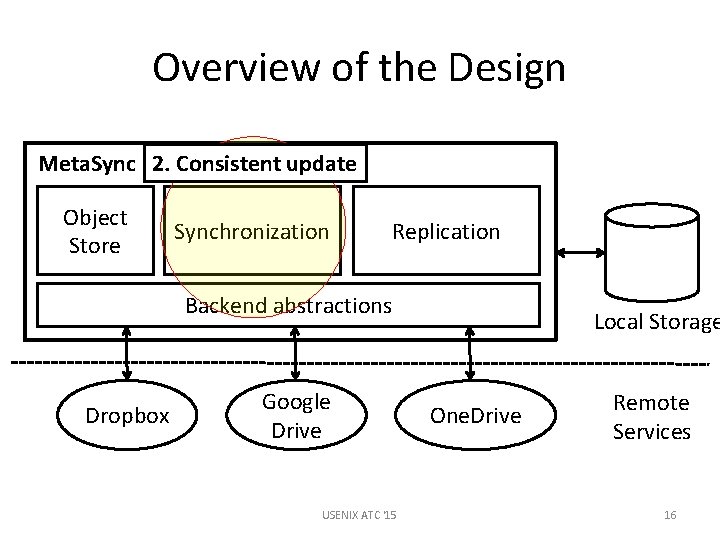
Task: Select the Local Storage label
Action: click(x=657, y=322)
